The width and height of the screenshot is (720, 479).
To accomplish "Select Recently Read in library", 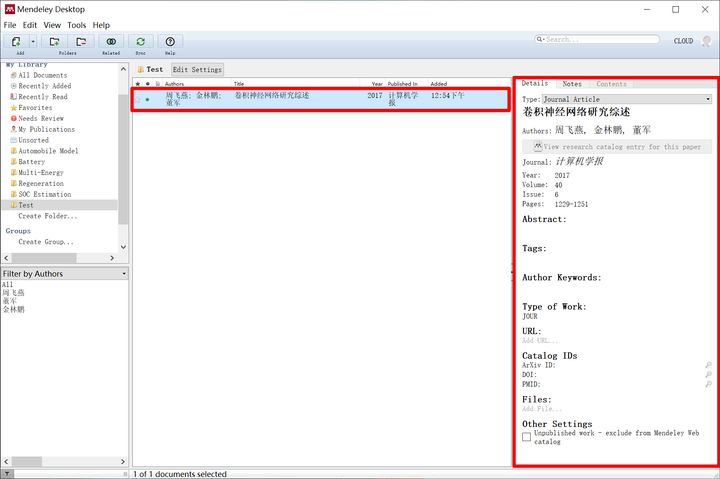I will [43, 97].
